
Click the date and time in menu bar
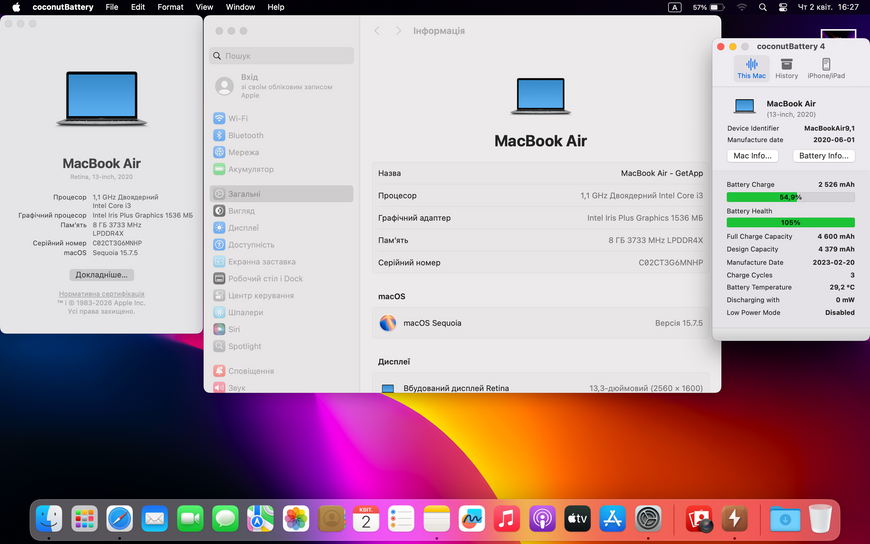point(828,7)
